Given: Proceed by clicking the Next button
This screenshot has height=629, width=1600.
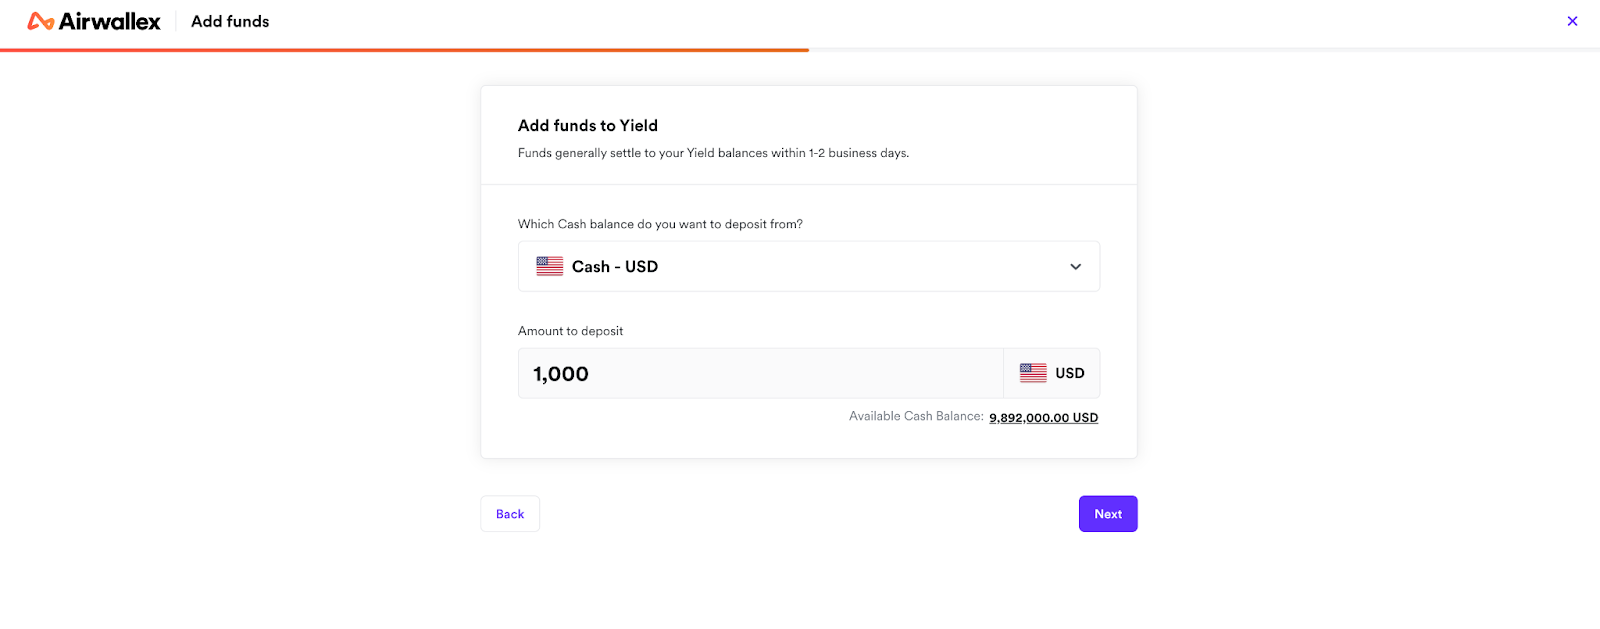Looking at the screenshot, I should pos(1108,514).
